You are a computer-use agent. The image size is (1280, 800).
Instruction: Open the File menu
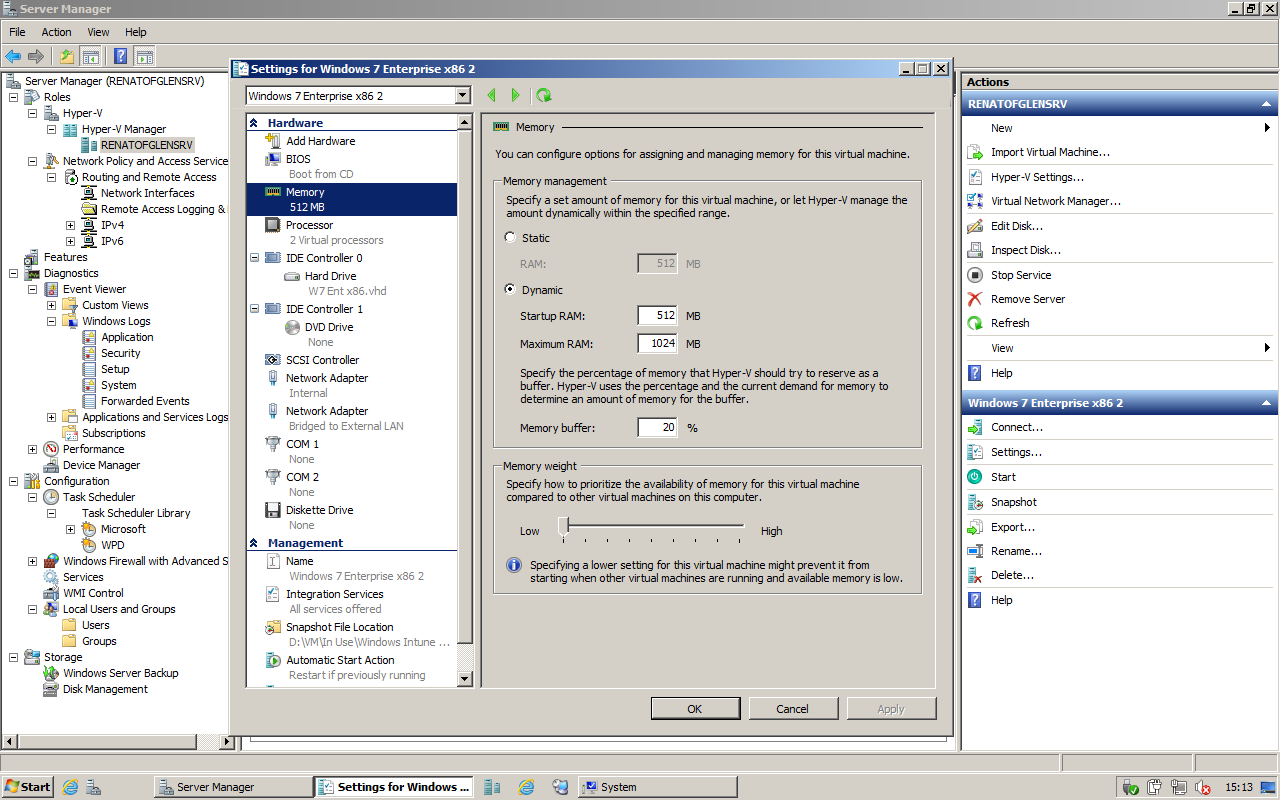17,32
